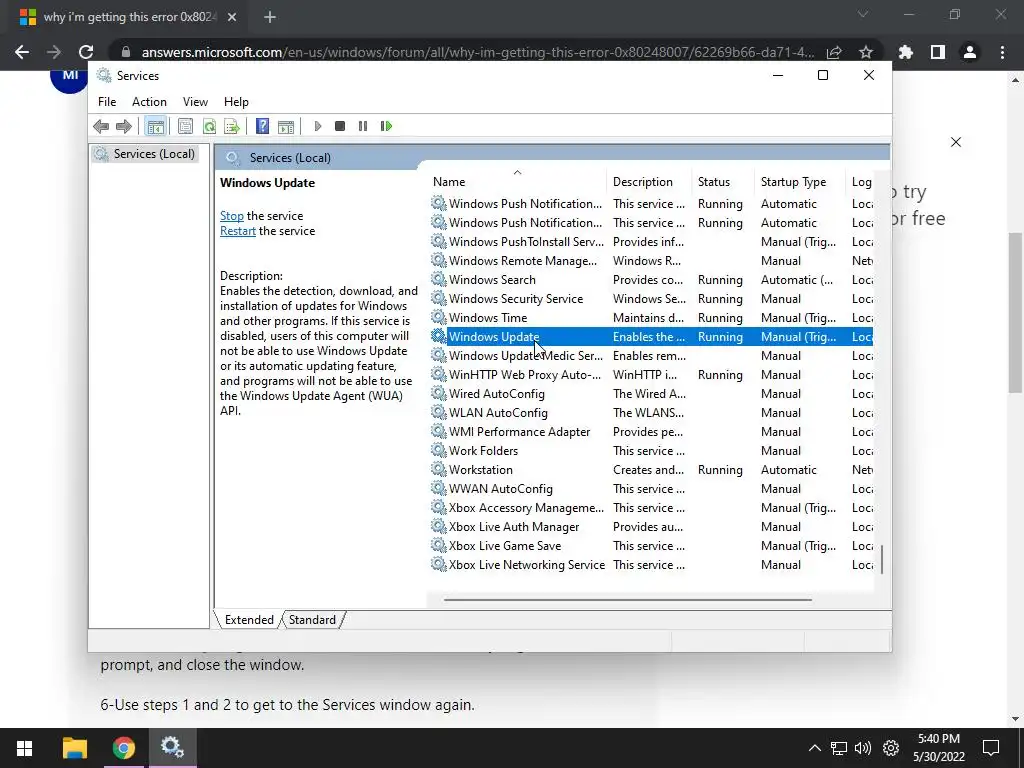Open the Action menu in Services

coord(149,102)
